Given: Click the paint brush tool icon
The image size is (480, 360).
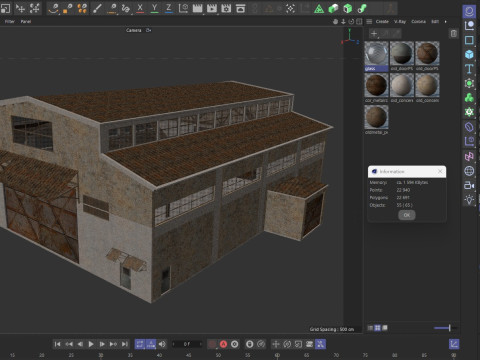Looking at the screenshot, I should click(x=97, y=8).
